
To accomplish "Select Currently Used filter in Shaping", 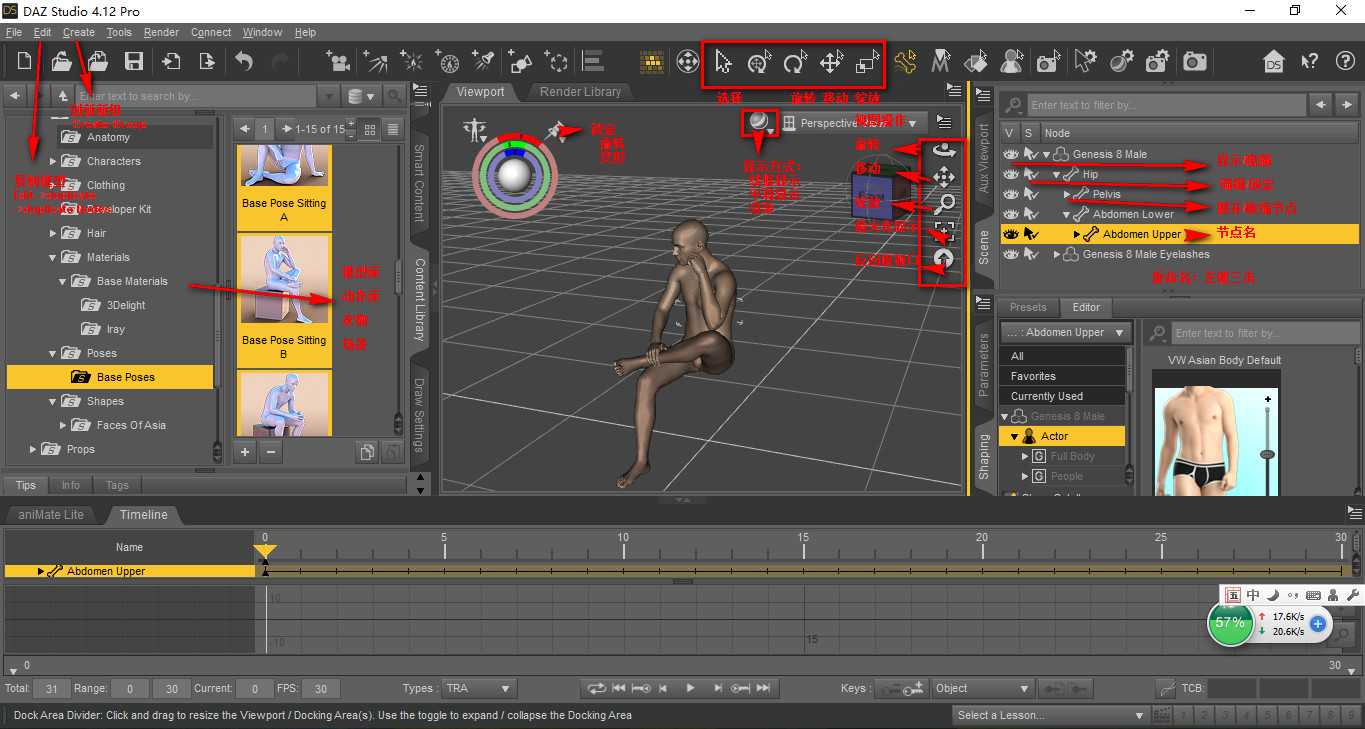I will click(x=1062, y=396).
